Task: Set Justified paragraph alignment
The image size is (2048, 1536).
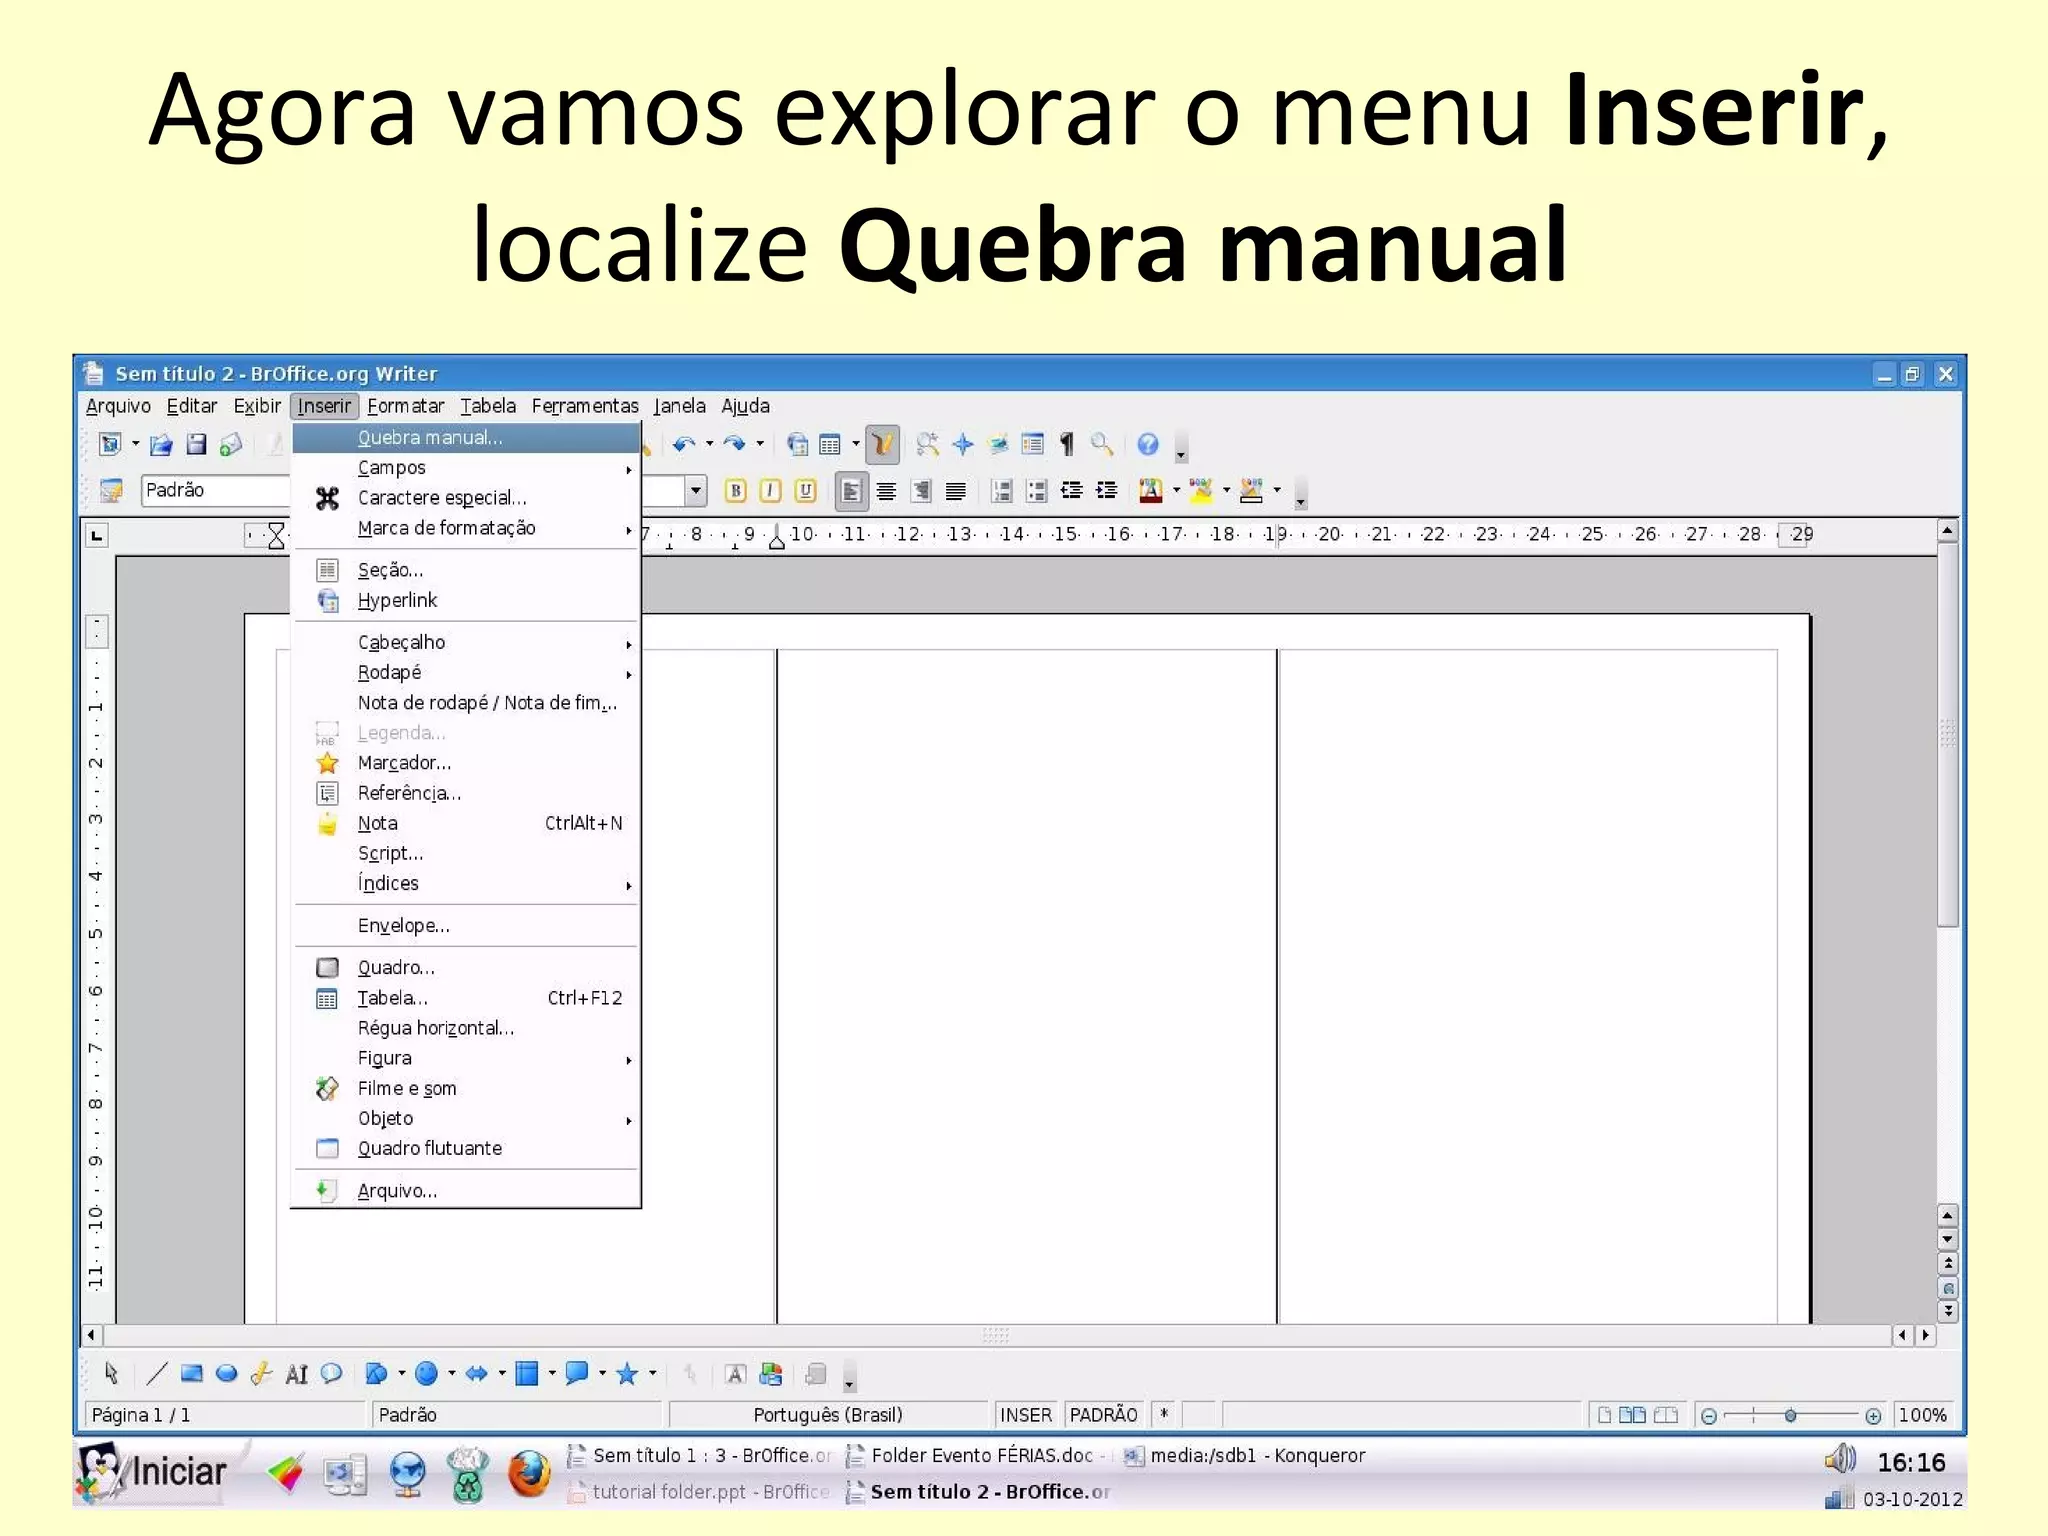Action: click(x=955, y=490)
